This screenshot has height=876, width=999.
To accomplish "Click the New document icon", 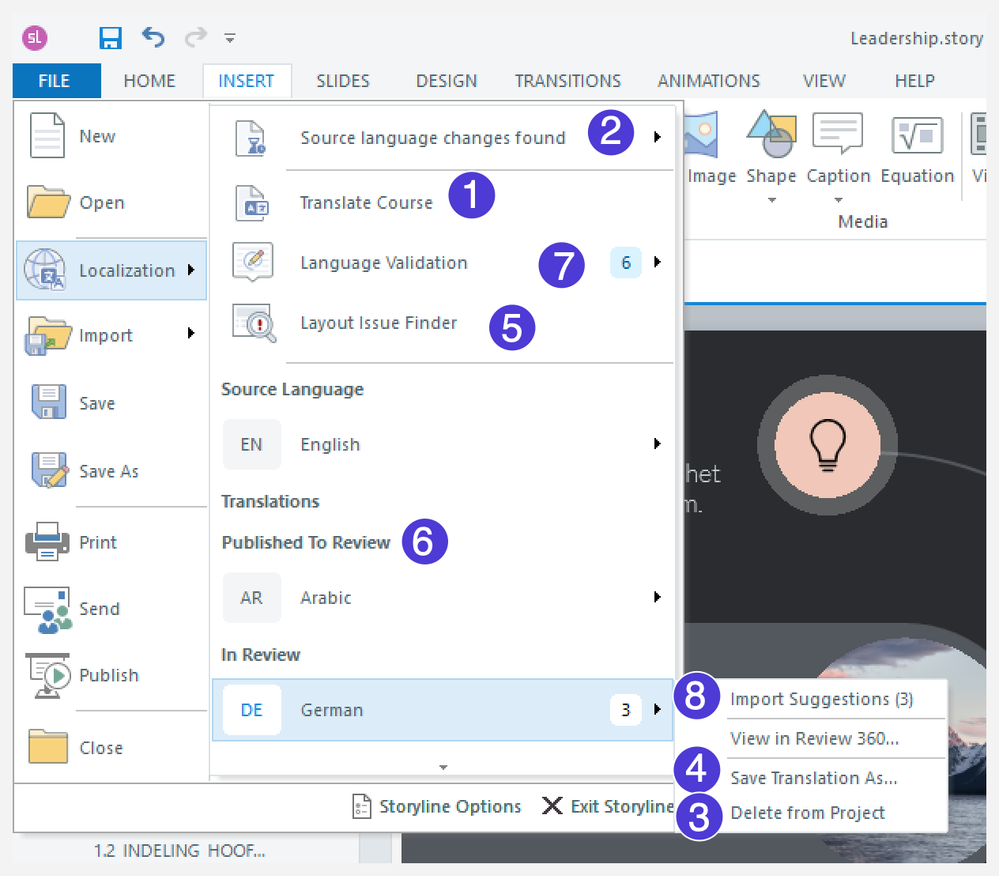I will point(47,135).
